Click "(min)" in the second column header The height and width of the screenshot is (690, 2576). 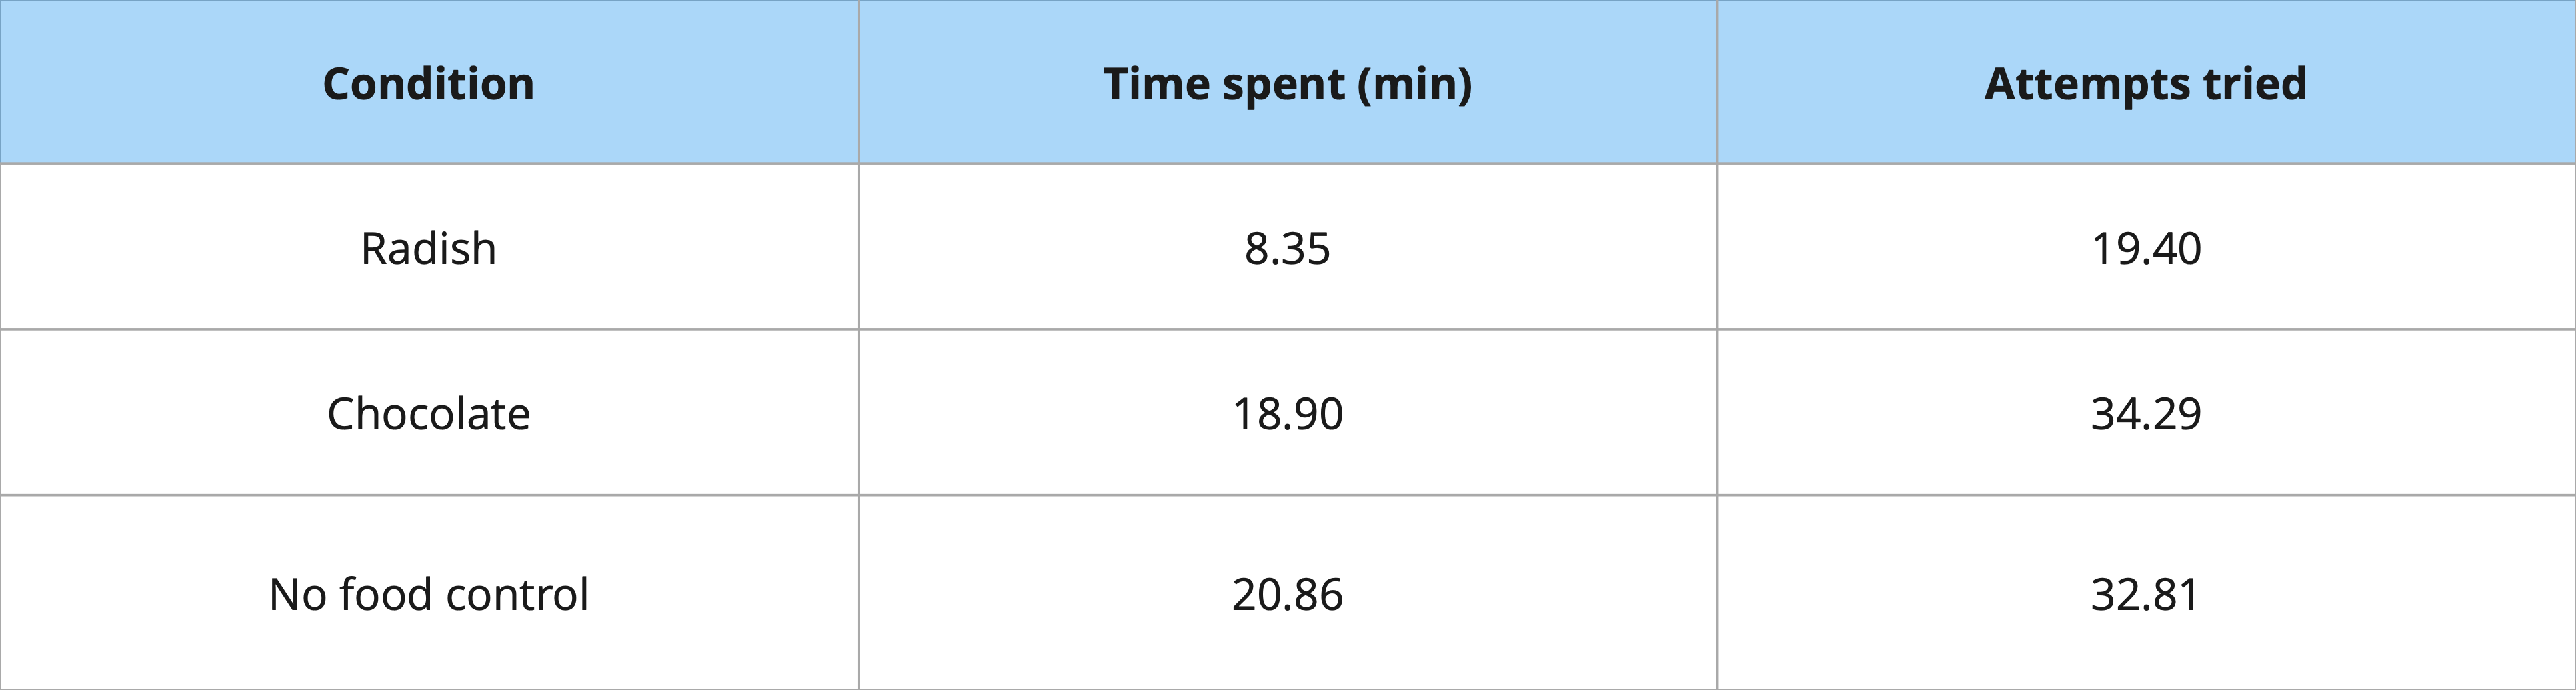tap(1414, 85)
